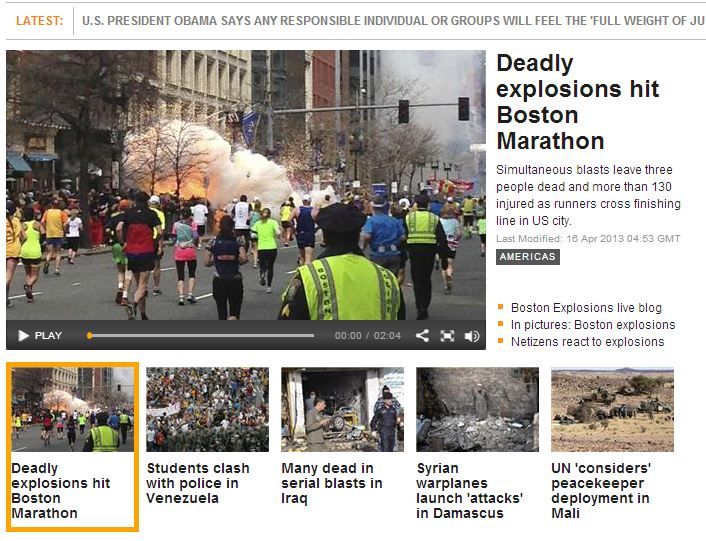Mute the video using the speaker icon

pyautogui.click(x=471, y=336)
